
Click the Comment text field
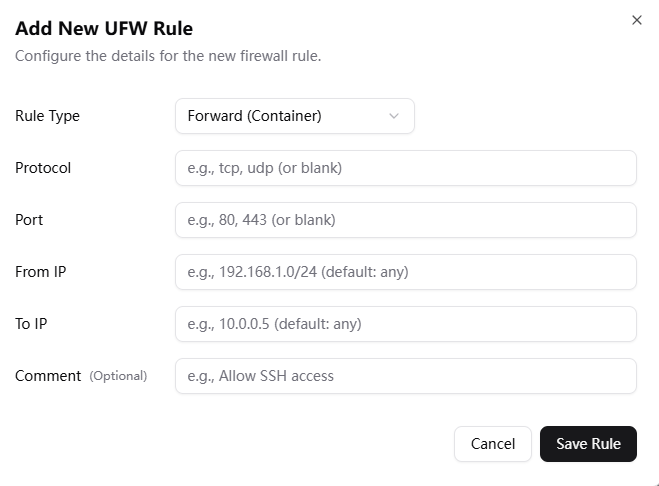405,376
